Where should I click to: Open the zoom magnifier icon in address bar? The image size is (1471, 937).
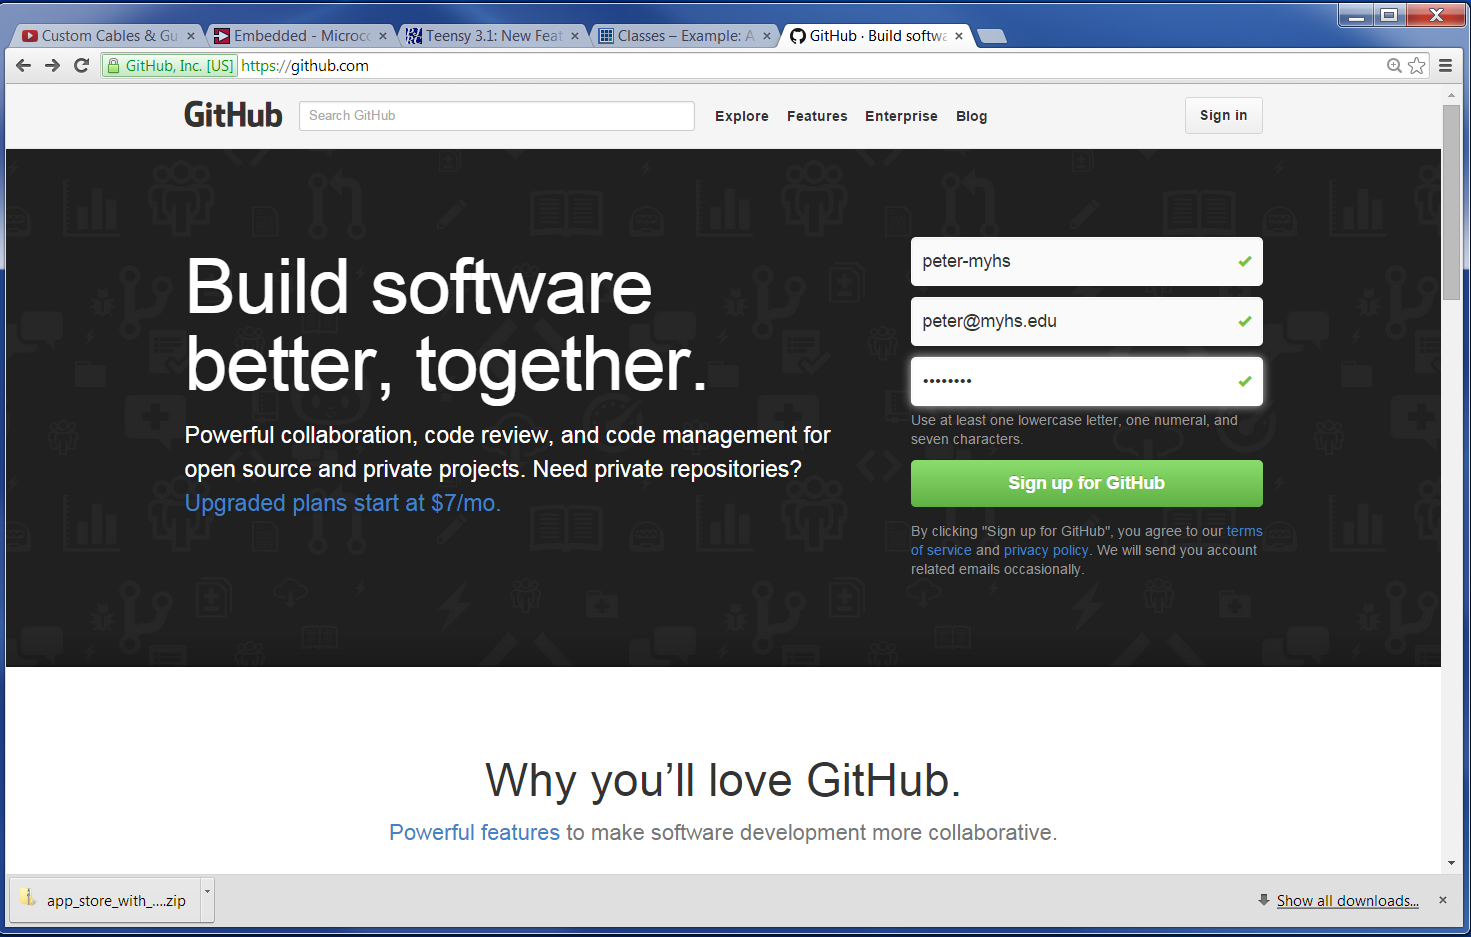point(1394,66)
